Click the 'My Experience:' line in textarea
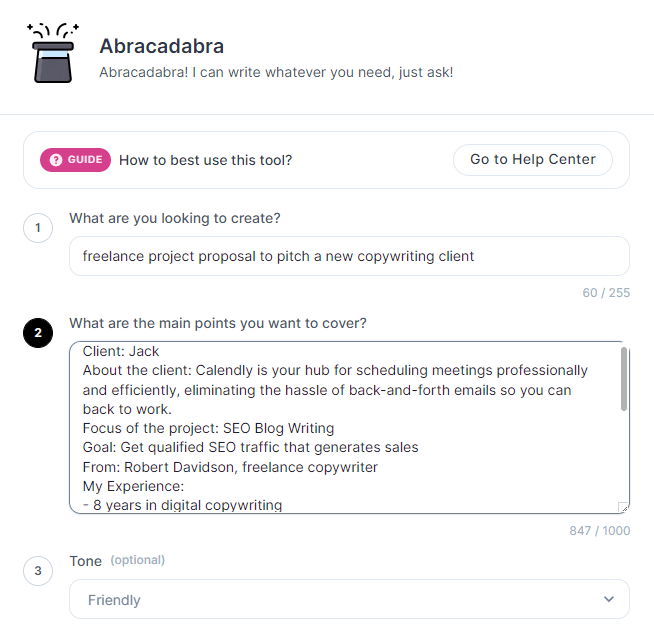This screenshot has width=654, height=641. [133, 486]
